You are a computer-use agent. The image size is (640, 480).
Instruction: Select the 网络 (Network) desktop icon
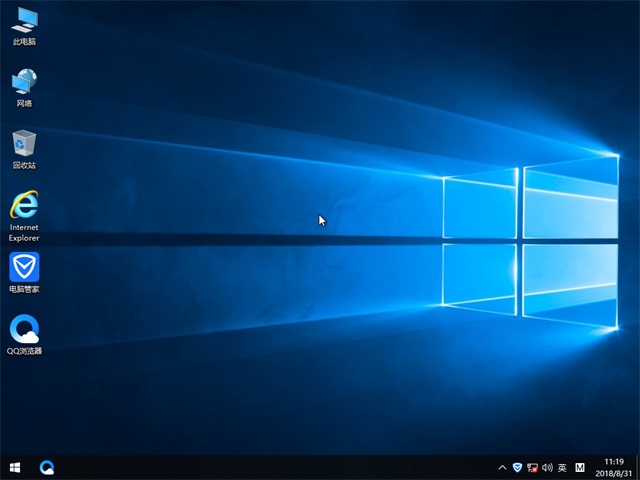pos(24,82)
